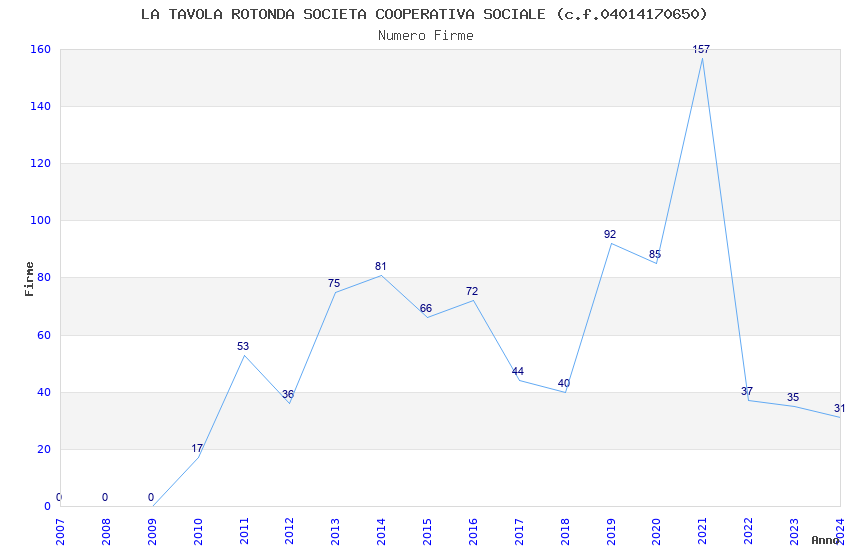Click the subtitle Numero Firme

tap(426, 36)
